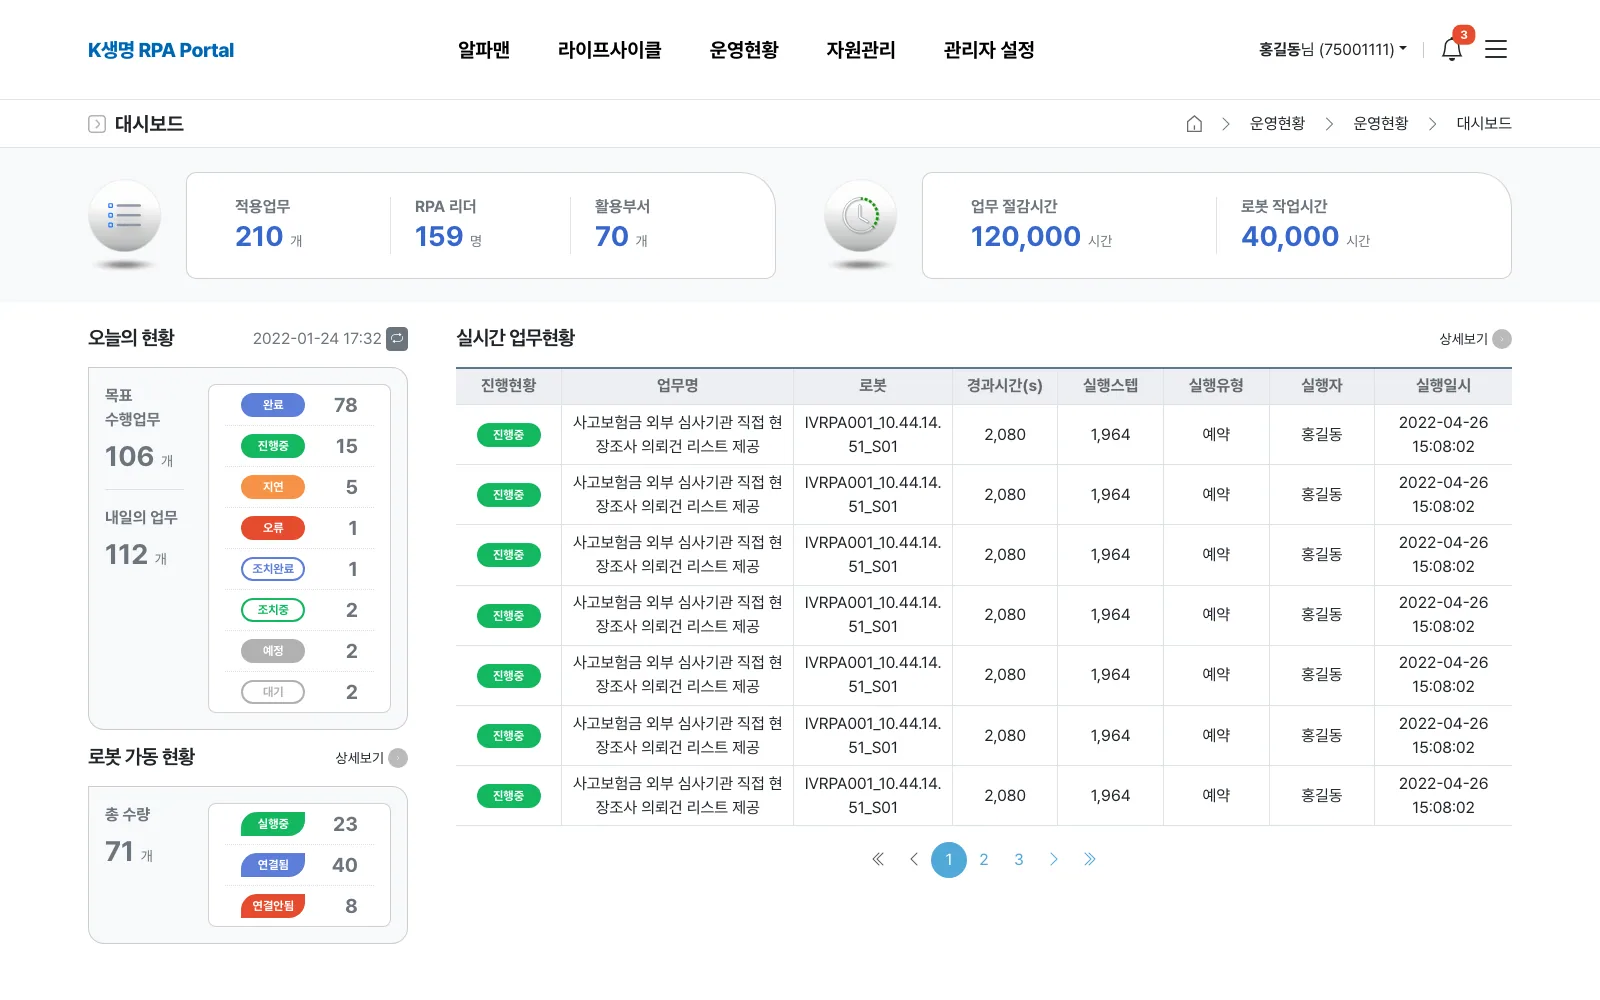The height and width of the screenshot is (1000, 1600).
Task: Click the 목표 수행업무 value 106
Action: (x=129, y=457)
